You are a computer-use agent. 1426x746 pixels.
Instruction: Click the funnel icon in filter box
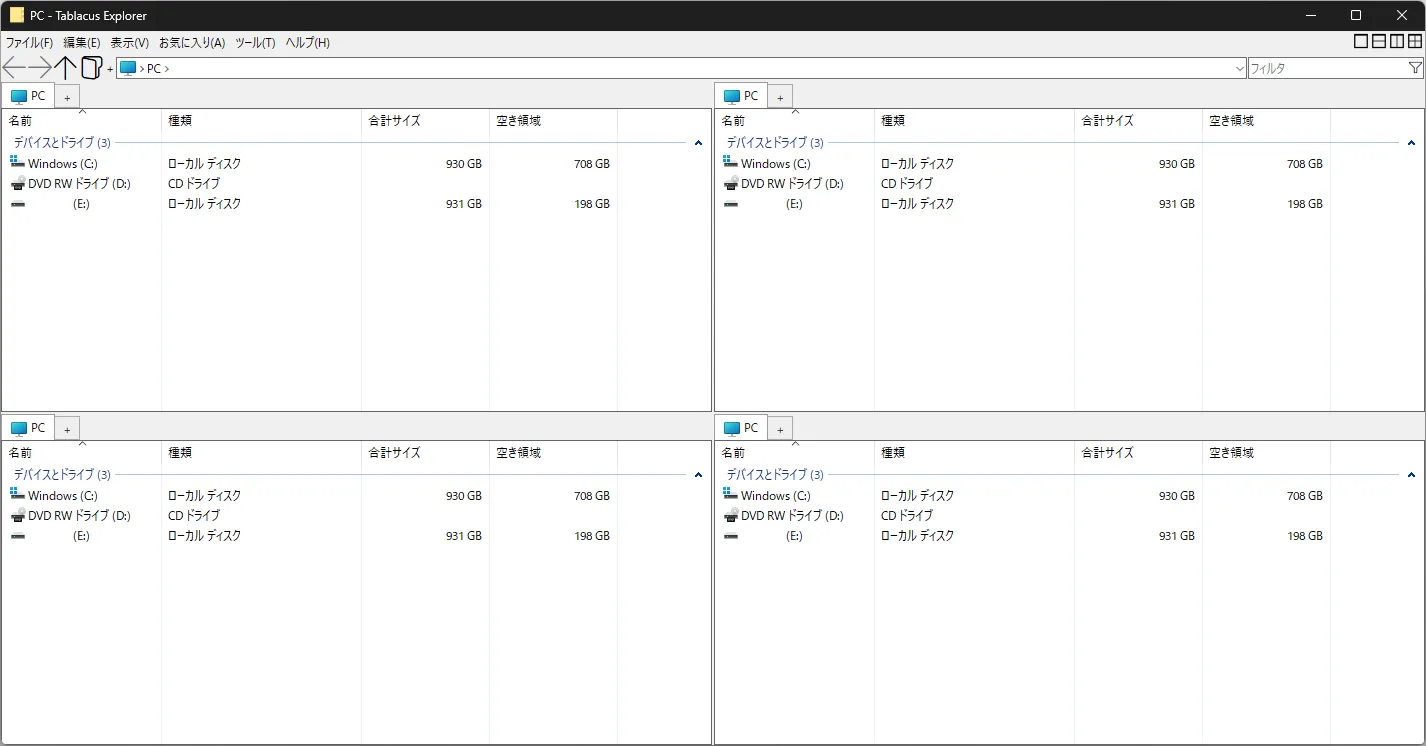point(1415,68)
